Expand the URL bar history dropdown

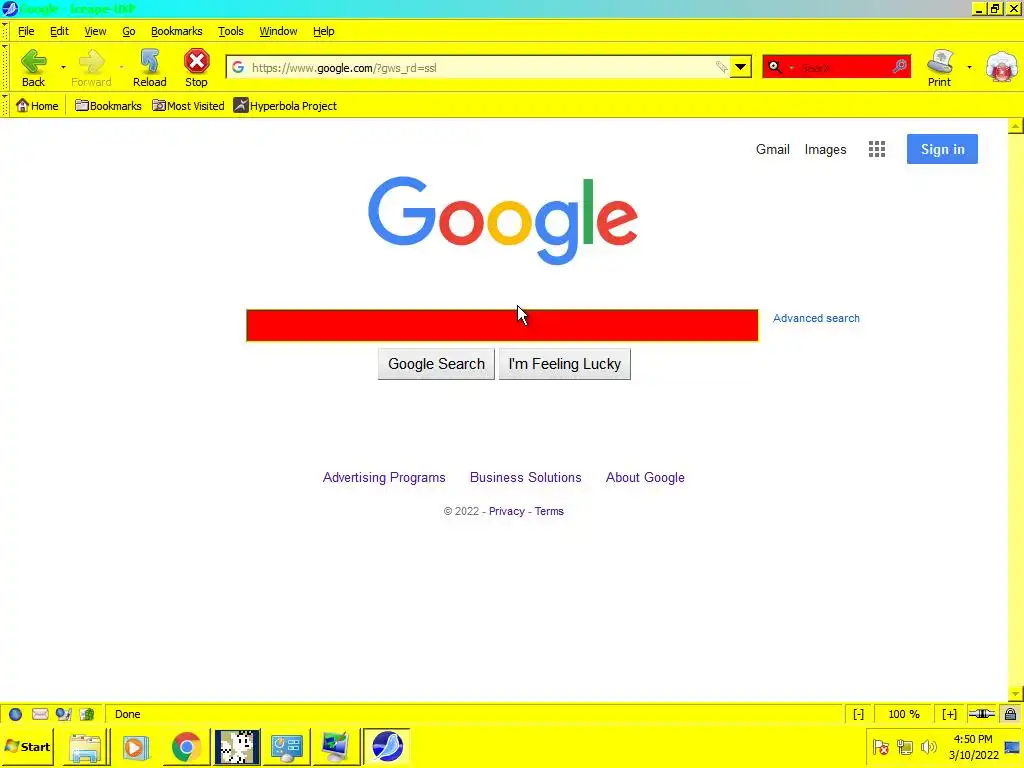click(741, 67)
